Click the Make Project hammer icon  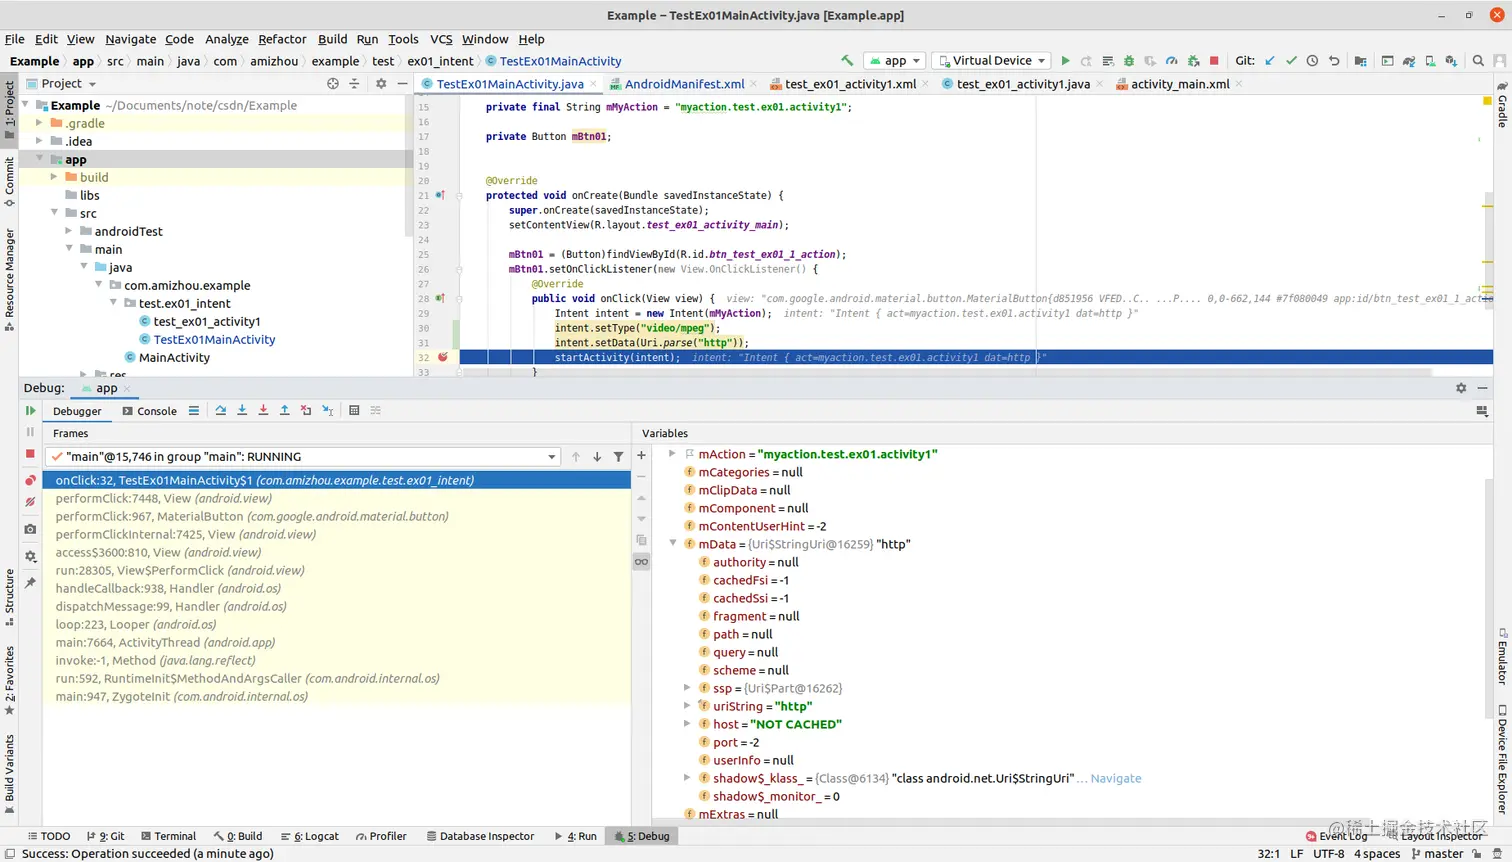tap(847, 61)
